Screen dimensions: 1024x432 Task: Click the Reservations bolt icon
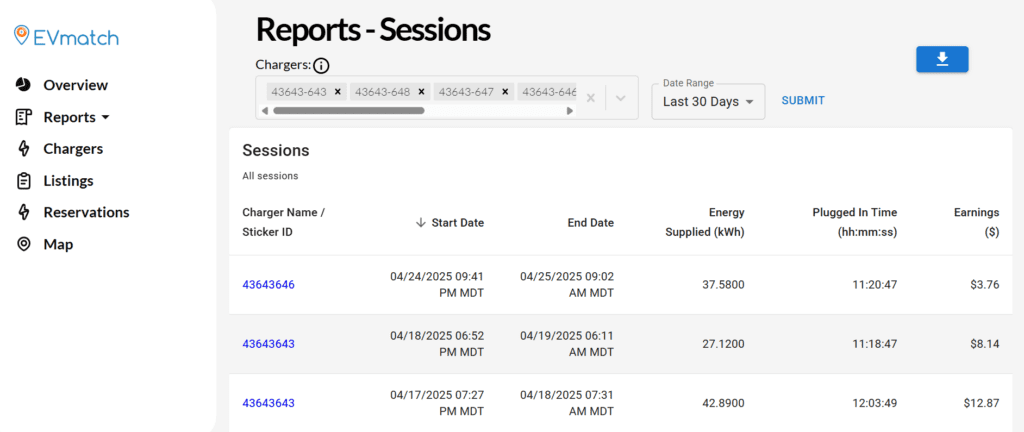[x=23, y=212]
